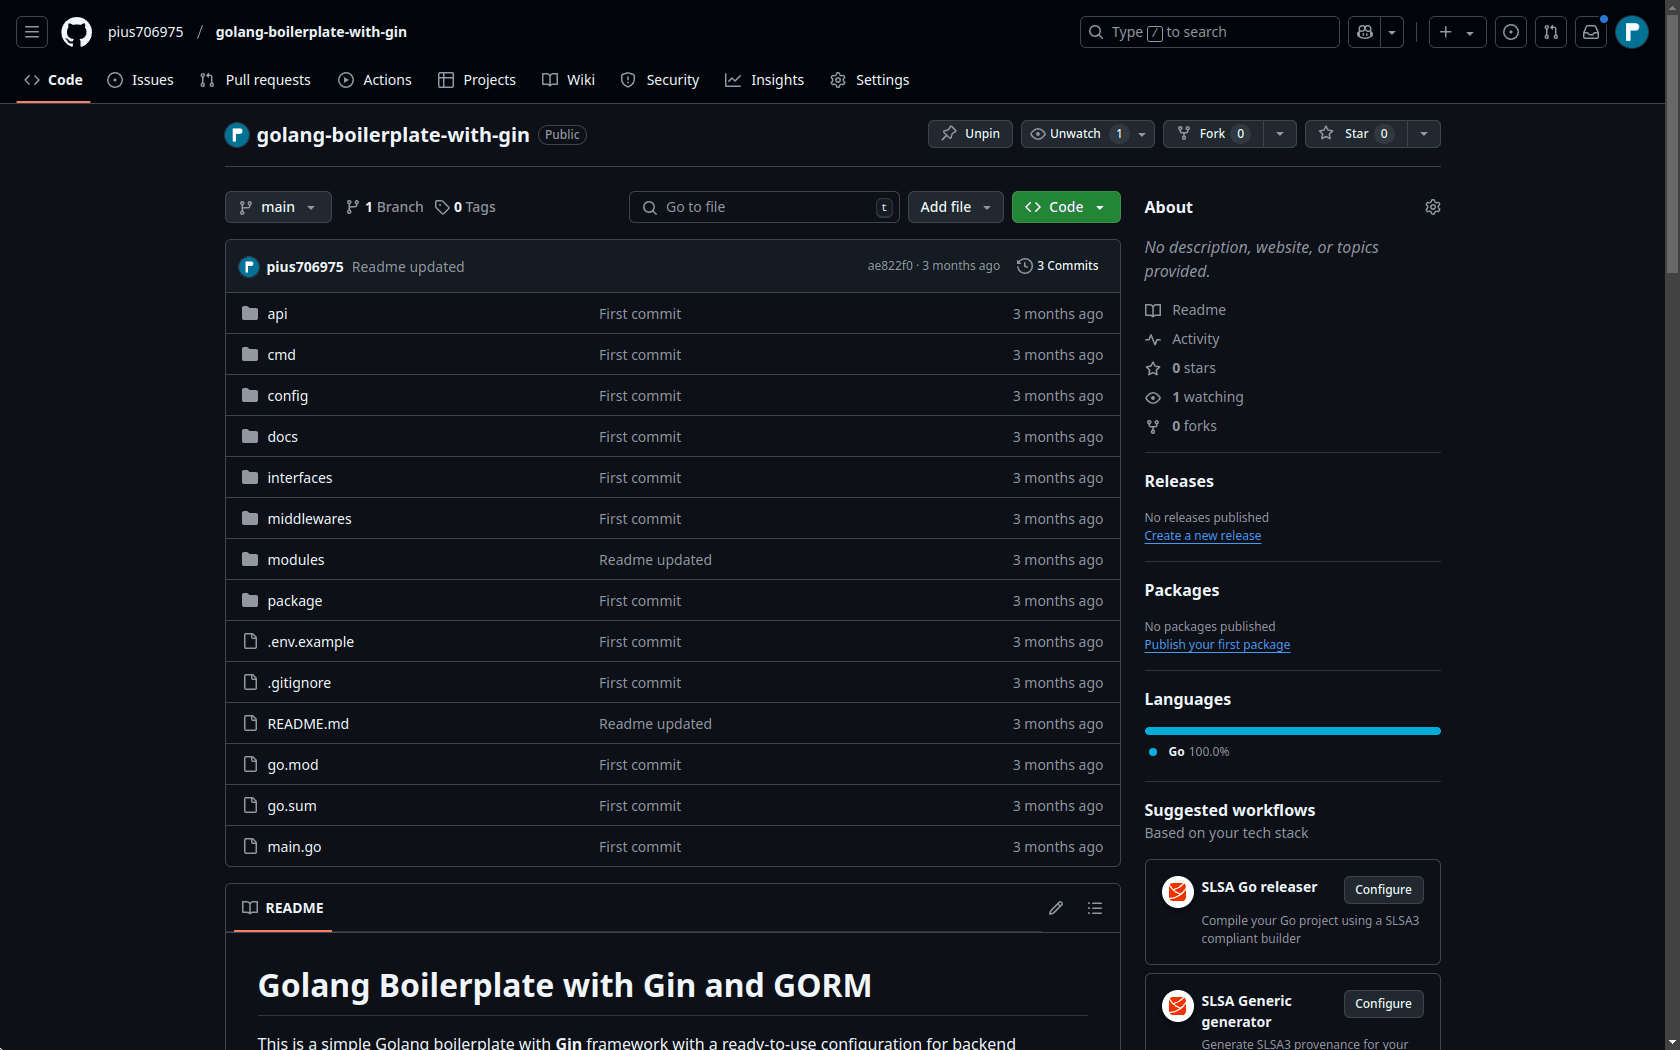Viewport: 1680px width, 1050px height.
Task: Click the api folder icon
Action: (x=250, y=314)
